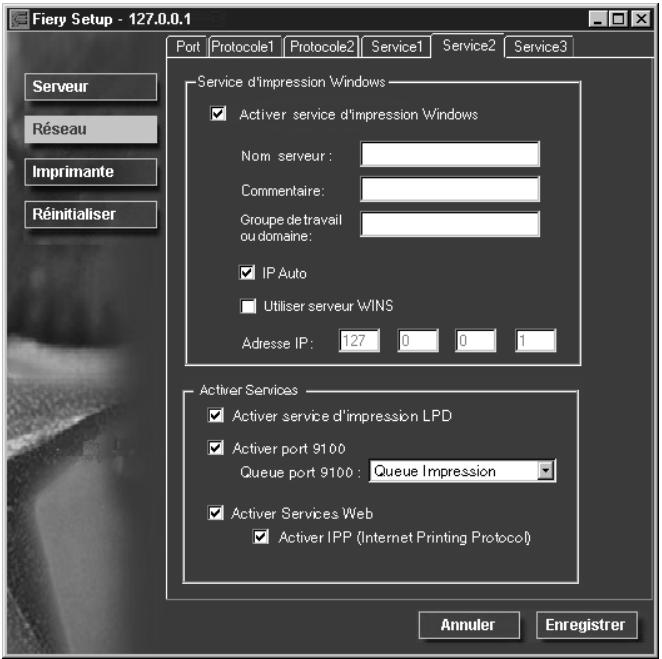Open the Service1 tab

coord(396,47)
